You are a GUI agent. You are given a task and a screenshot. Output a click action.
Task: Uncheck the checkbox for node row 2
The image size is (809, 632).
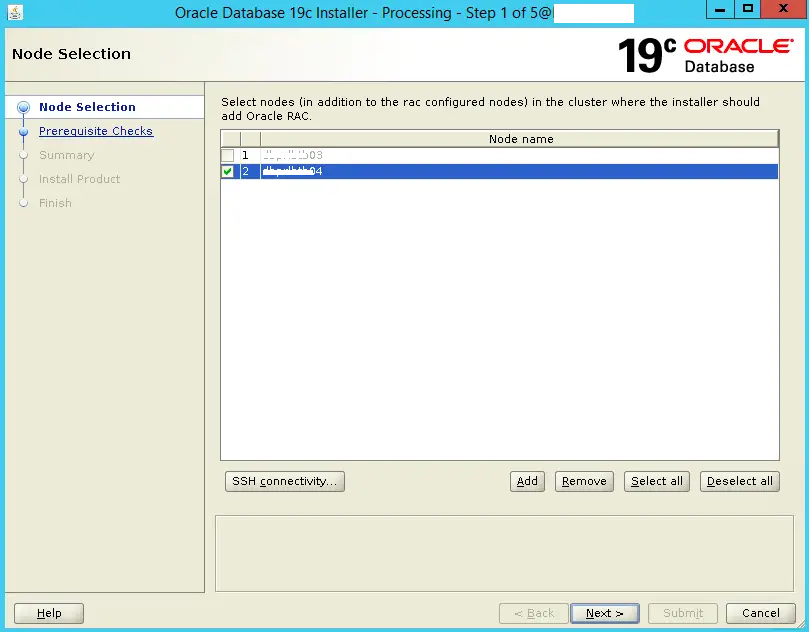(x=228, y=171)
